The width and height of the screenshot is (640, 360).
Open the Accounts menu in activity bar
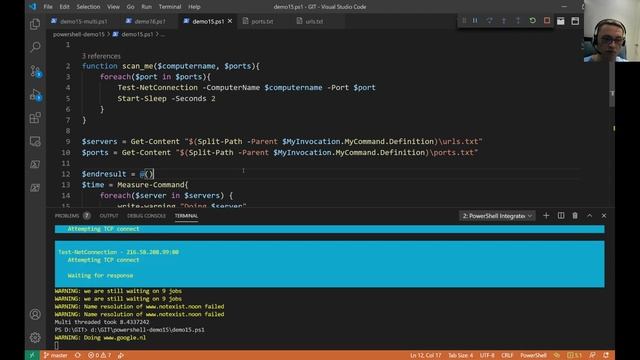coord(35,314)
